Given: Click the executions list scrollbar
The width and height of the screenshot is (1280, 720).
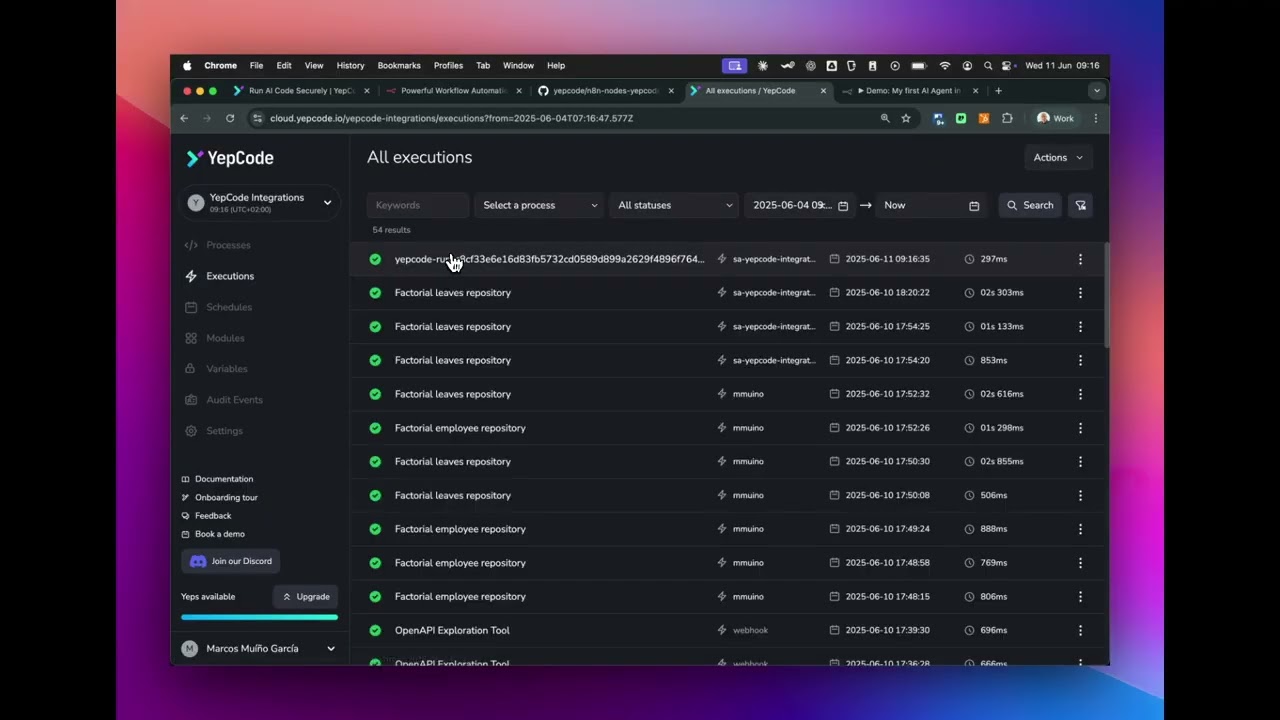Looking at the screenshot, I should pos(1106,295).
